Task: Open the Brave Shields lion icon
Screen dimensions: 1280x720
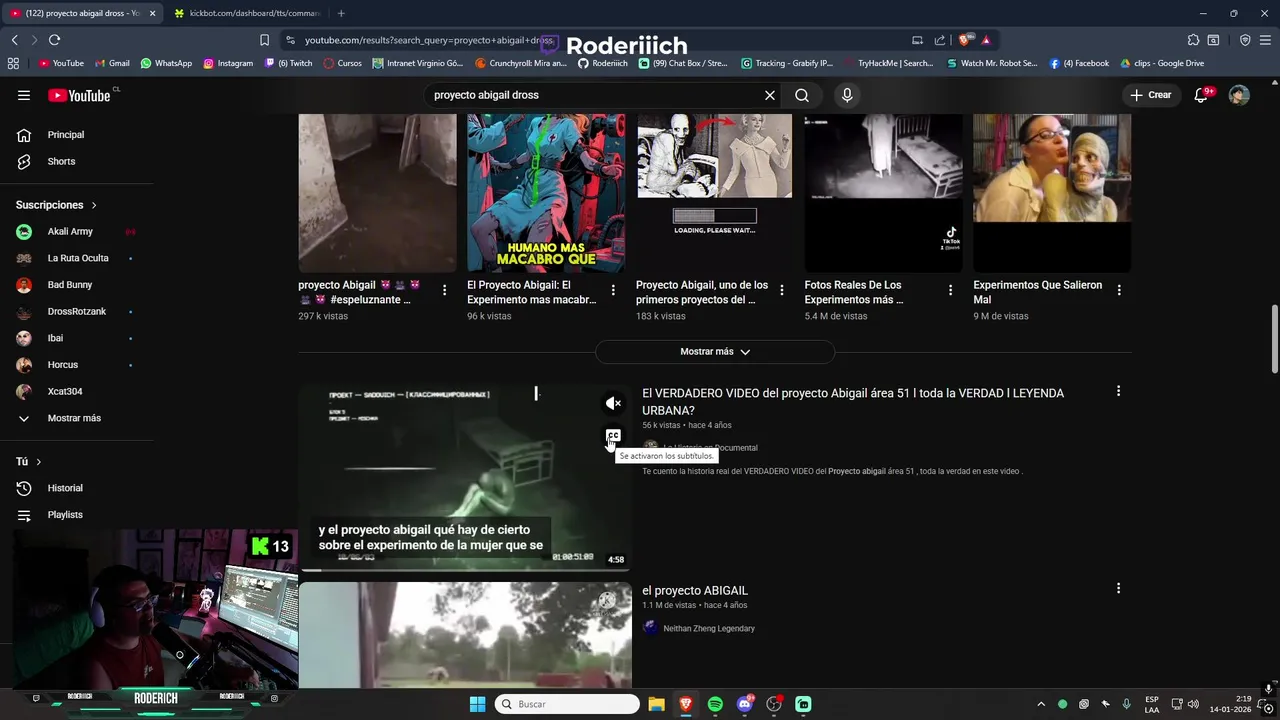Action: click(x=964, y=40)
